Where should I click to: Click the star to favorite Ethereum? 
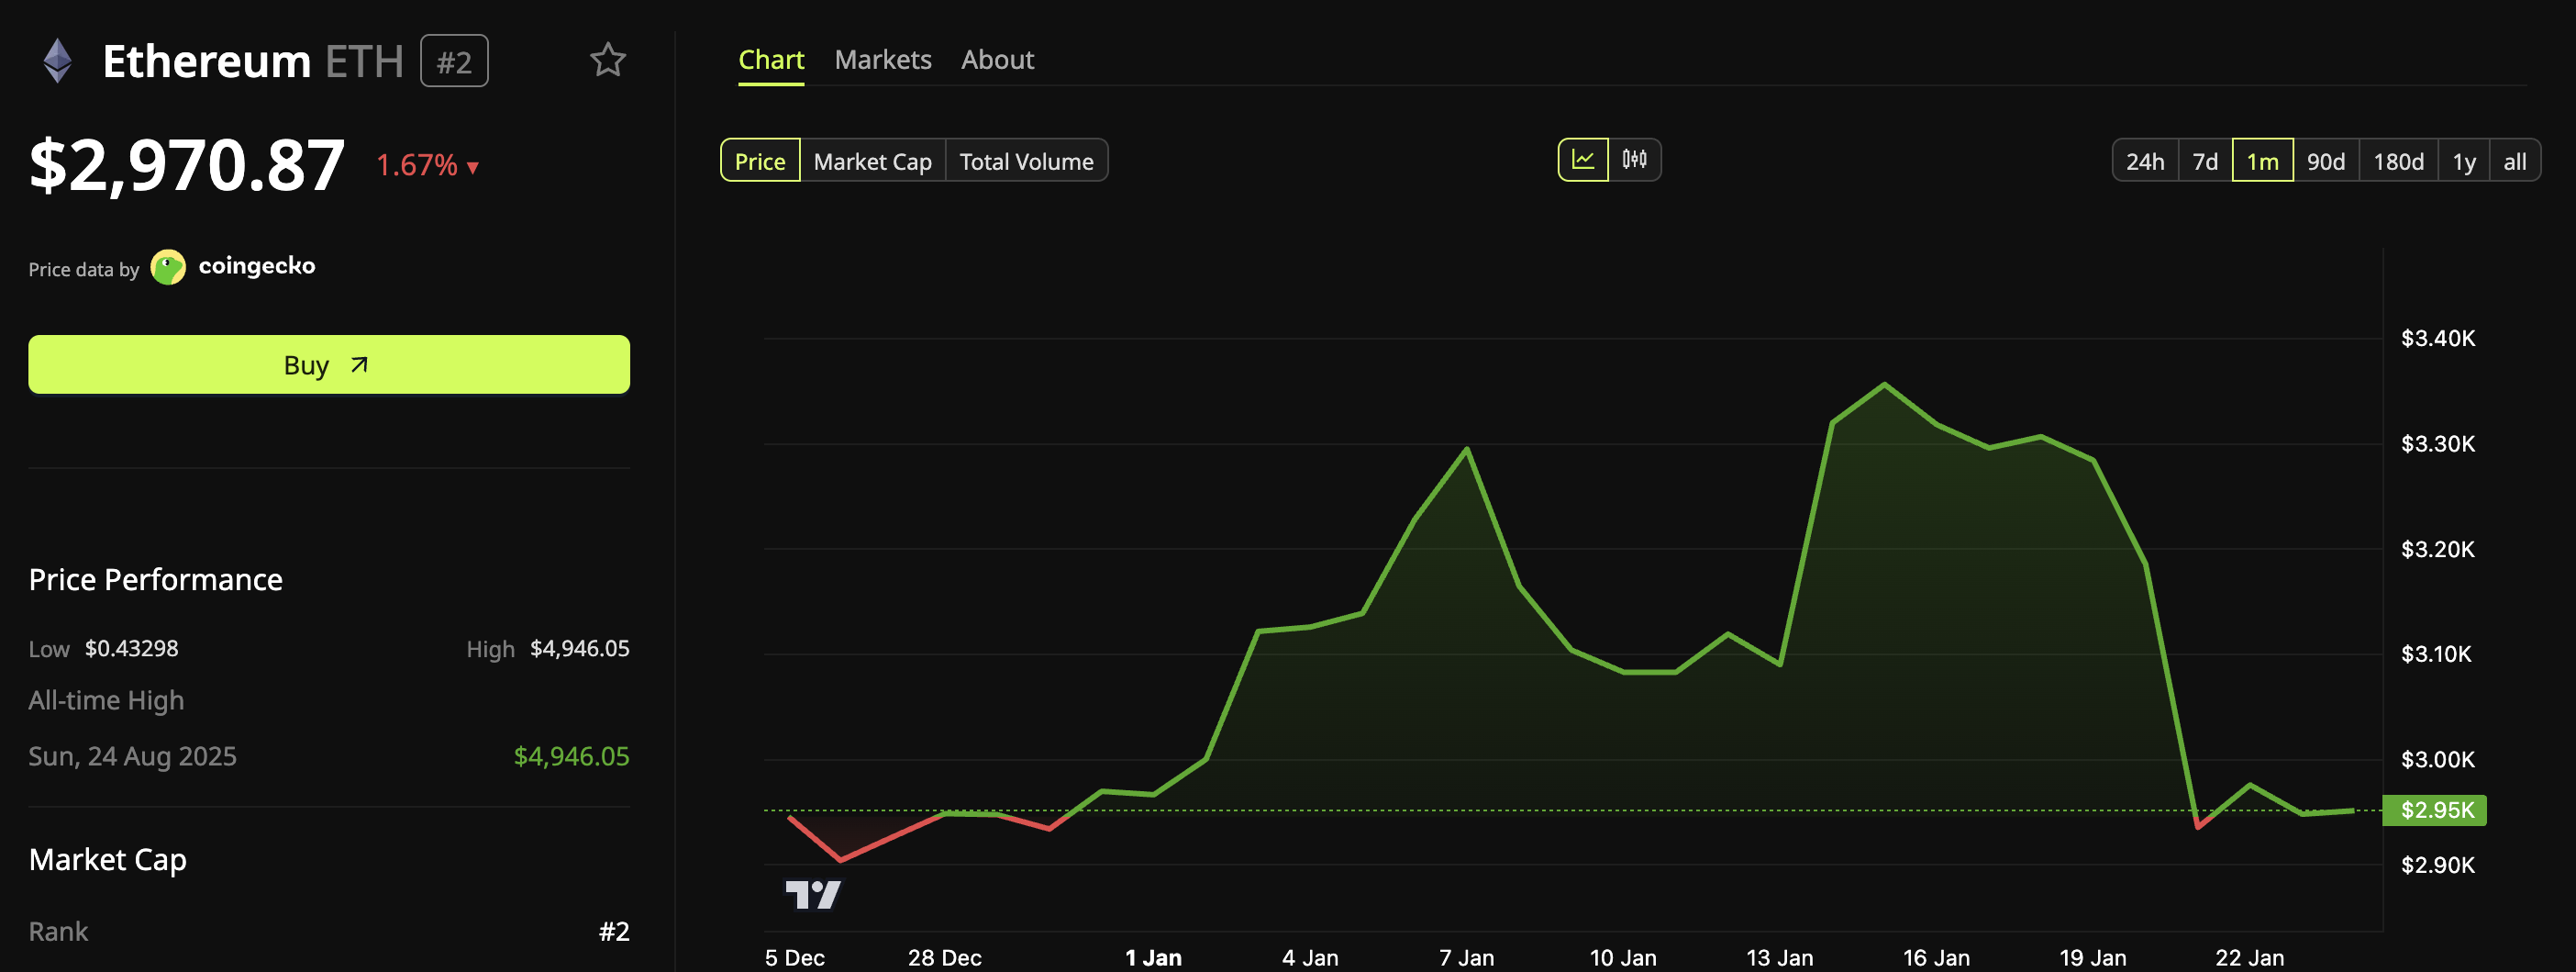609,61
